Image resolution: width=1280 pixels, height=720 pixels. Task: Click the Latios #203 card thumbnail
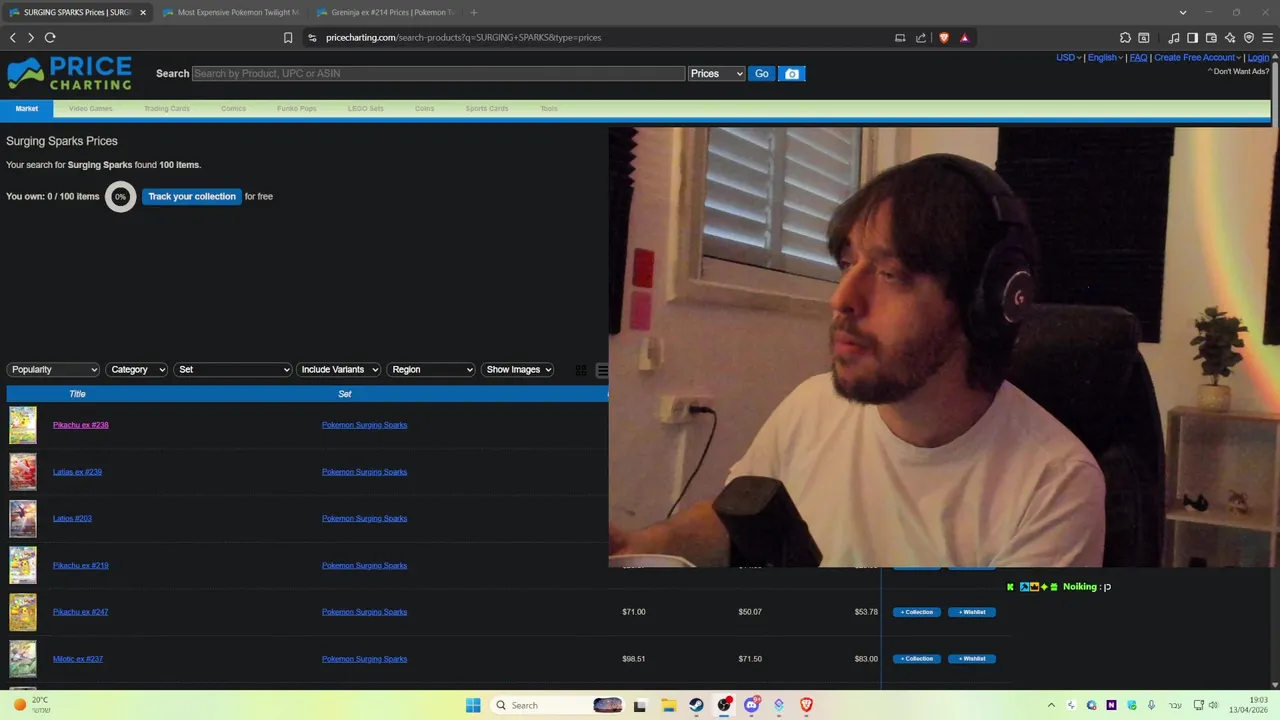(x=23, y=519)
